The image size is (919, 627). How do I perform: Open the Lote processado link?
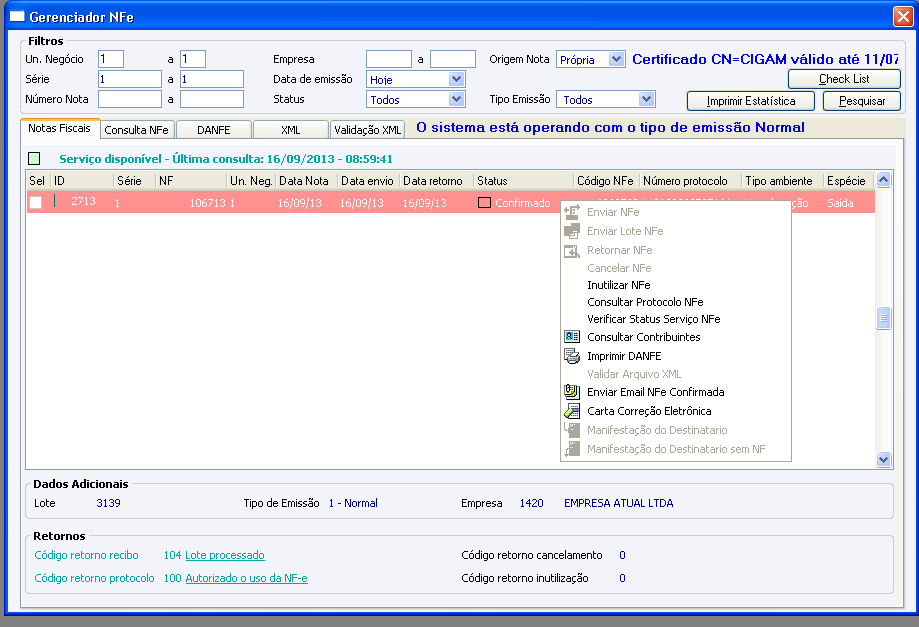224,555
